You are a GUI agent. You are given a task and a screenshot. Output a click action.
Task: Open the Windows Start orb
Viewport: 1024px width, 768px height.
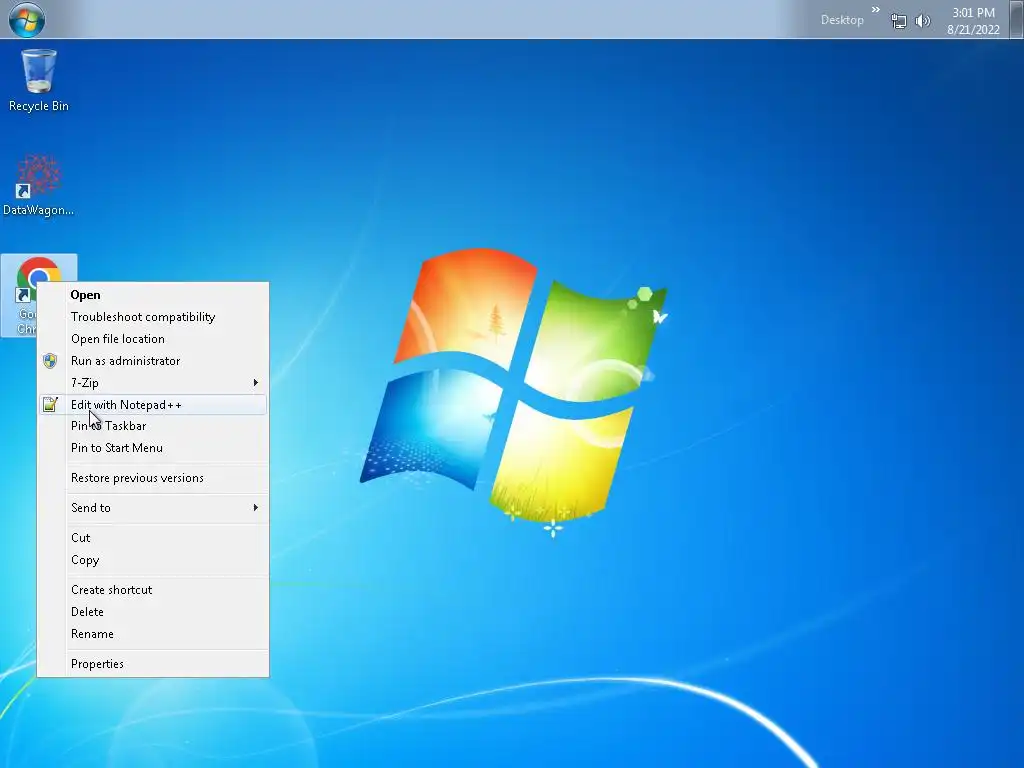[x=27, y=19]
